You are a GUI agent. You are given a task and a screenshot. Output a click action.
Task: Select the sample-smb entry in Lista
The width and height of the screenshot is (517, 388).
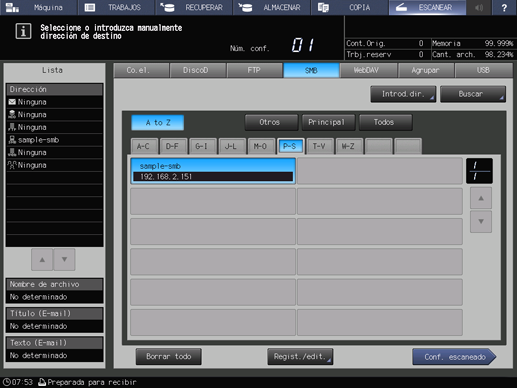(54, 140)
